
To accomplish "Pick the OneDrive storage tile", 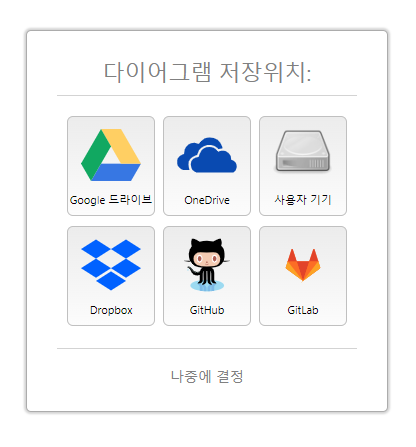I will pos(207,166).
